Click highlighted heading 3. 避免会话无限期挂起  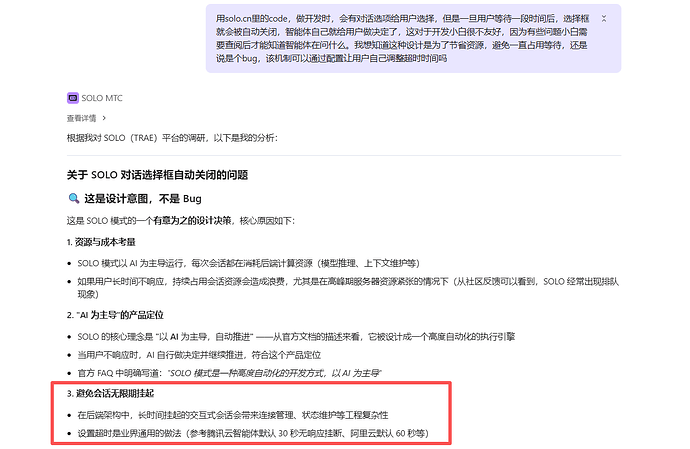110,394
